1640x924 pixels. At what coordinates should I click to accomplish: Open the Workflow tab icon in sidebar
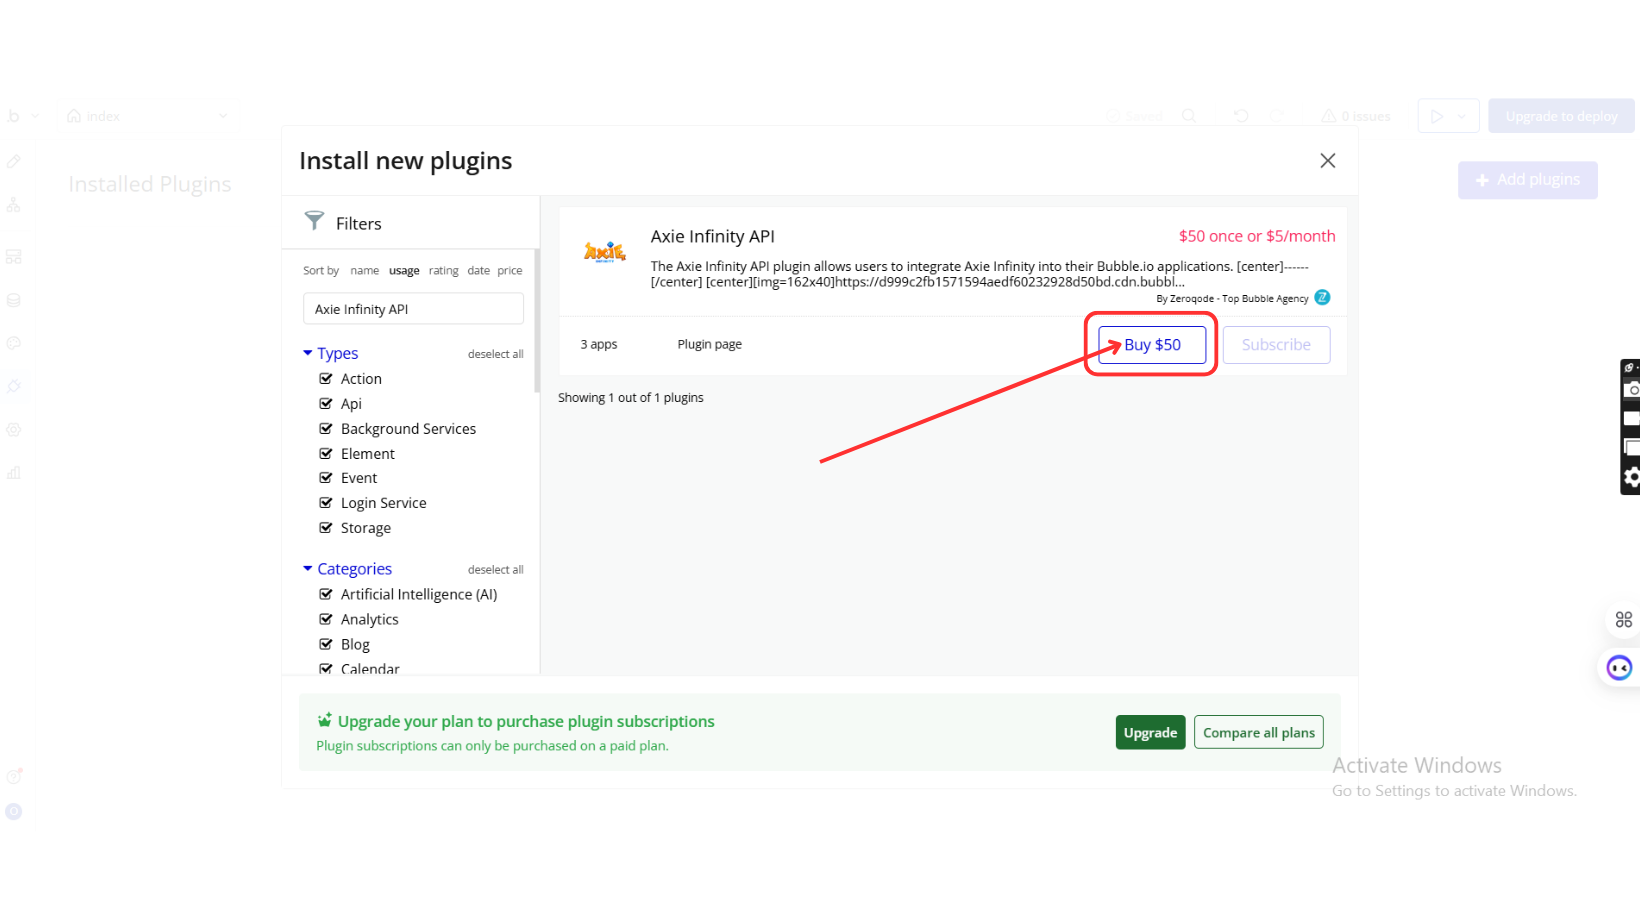[x=14, y=205]
